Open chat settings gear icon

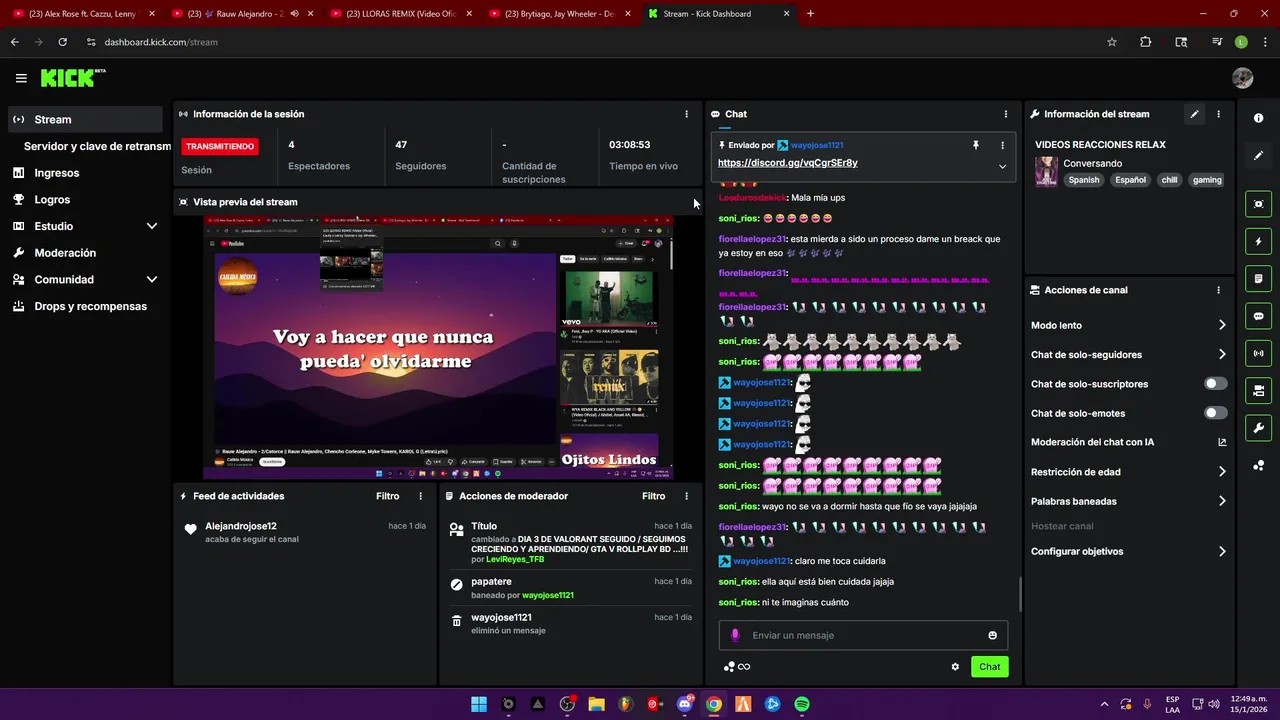click(955, 667)
